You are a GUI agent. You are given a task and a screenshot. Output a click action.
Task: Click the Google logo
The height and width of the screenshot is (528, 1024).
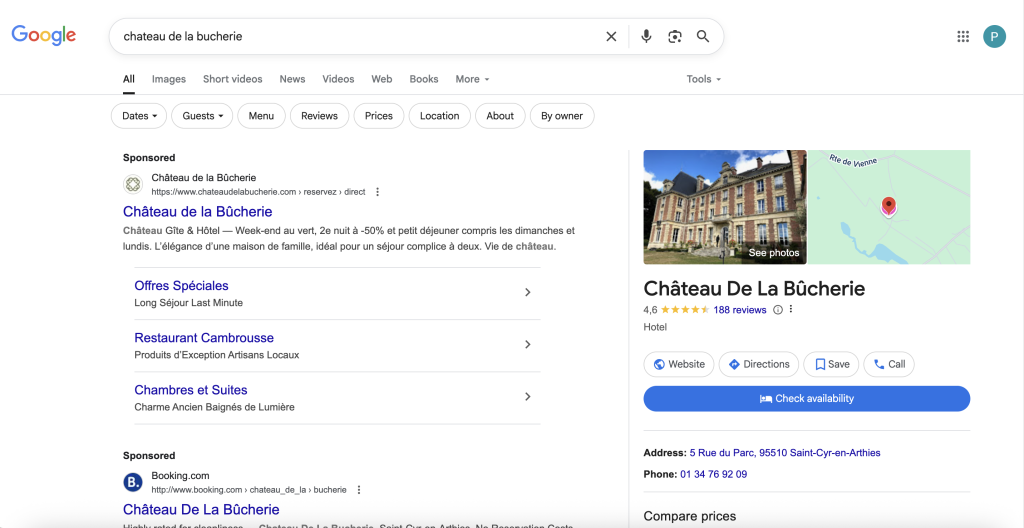point(44,35)
